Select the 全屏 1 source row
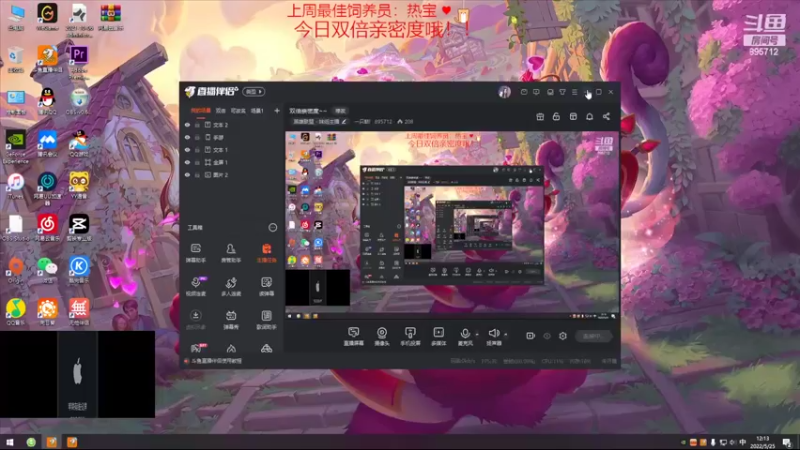This screenshot has height=450, width=800. (x=232, y=162)
